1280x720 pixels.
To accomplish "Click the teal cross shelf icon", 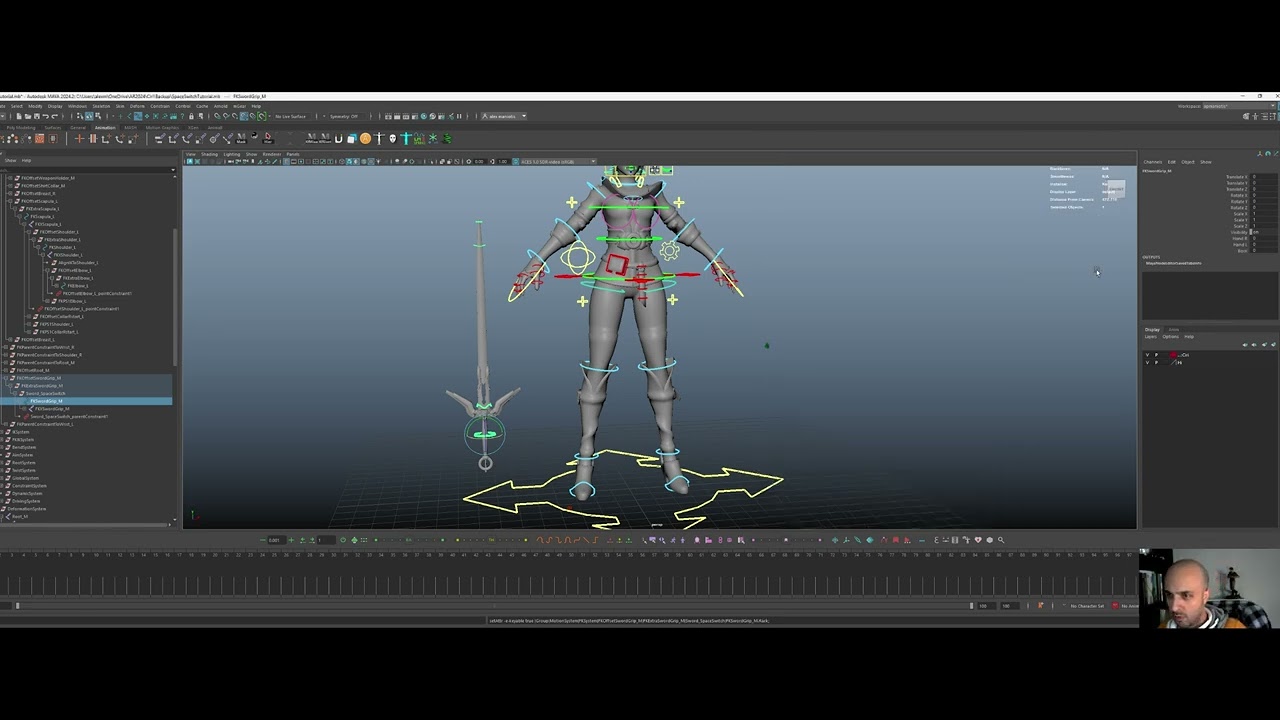I will point(406,139).
